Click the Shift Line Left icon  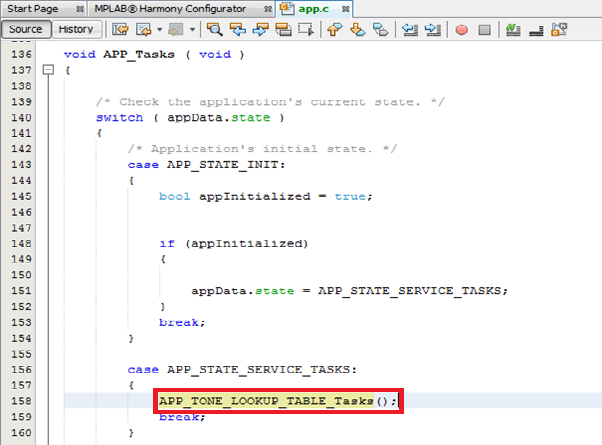coord(410,30)
